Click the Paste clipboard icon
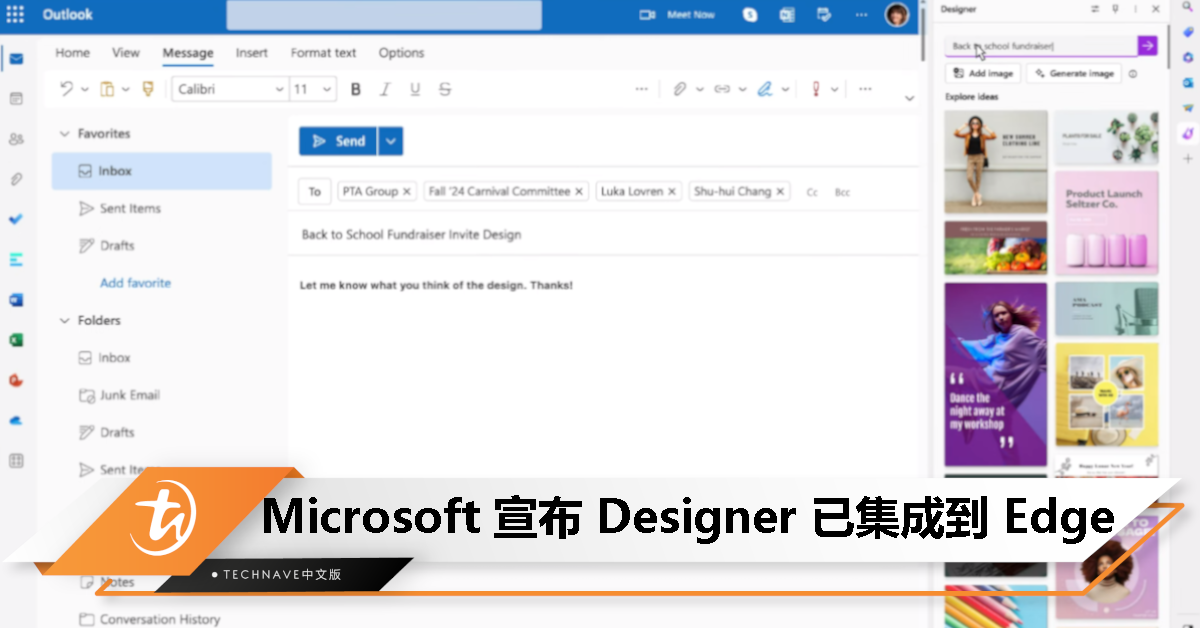Image resolution: width=1200 pixels, height=628 pixels. pyautogui.click(x=107, y=89)
